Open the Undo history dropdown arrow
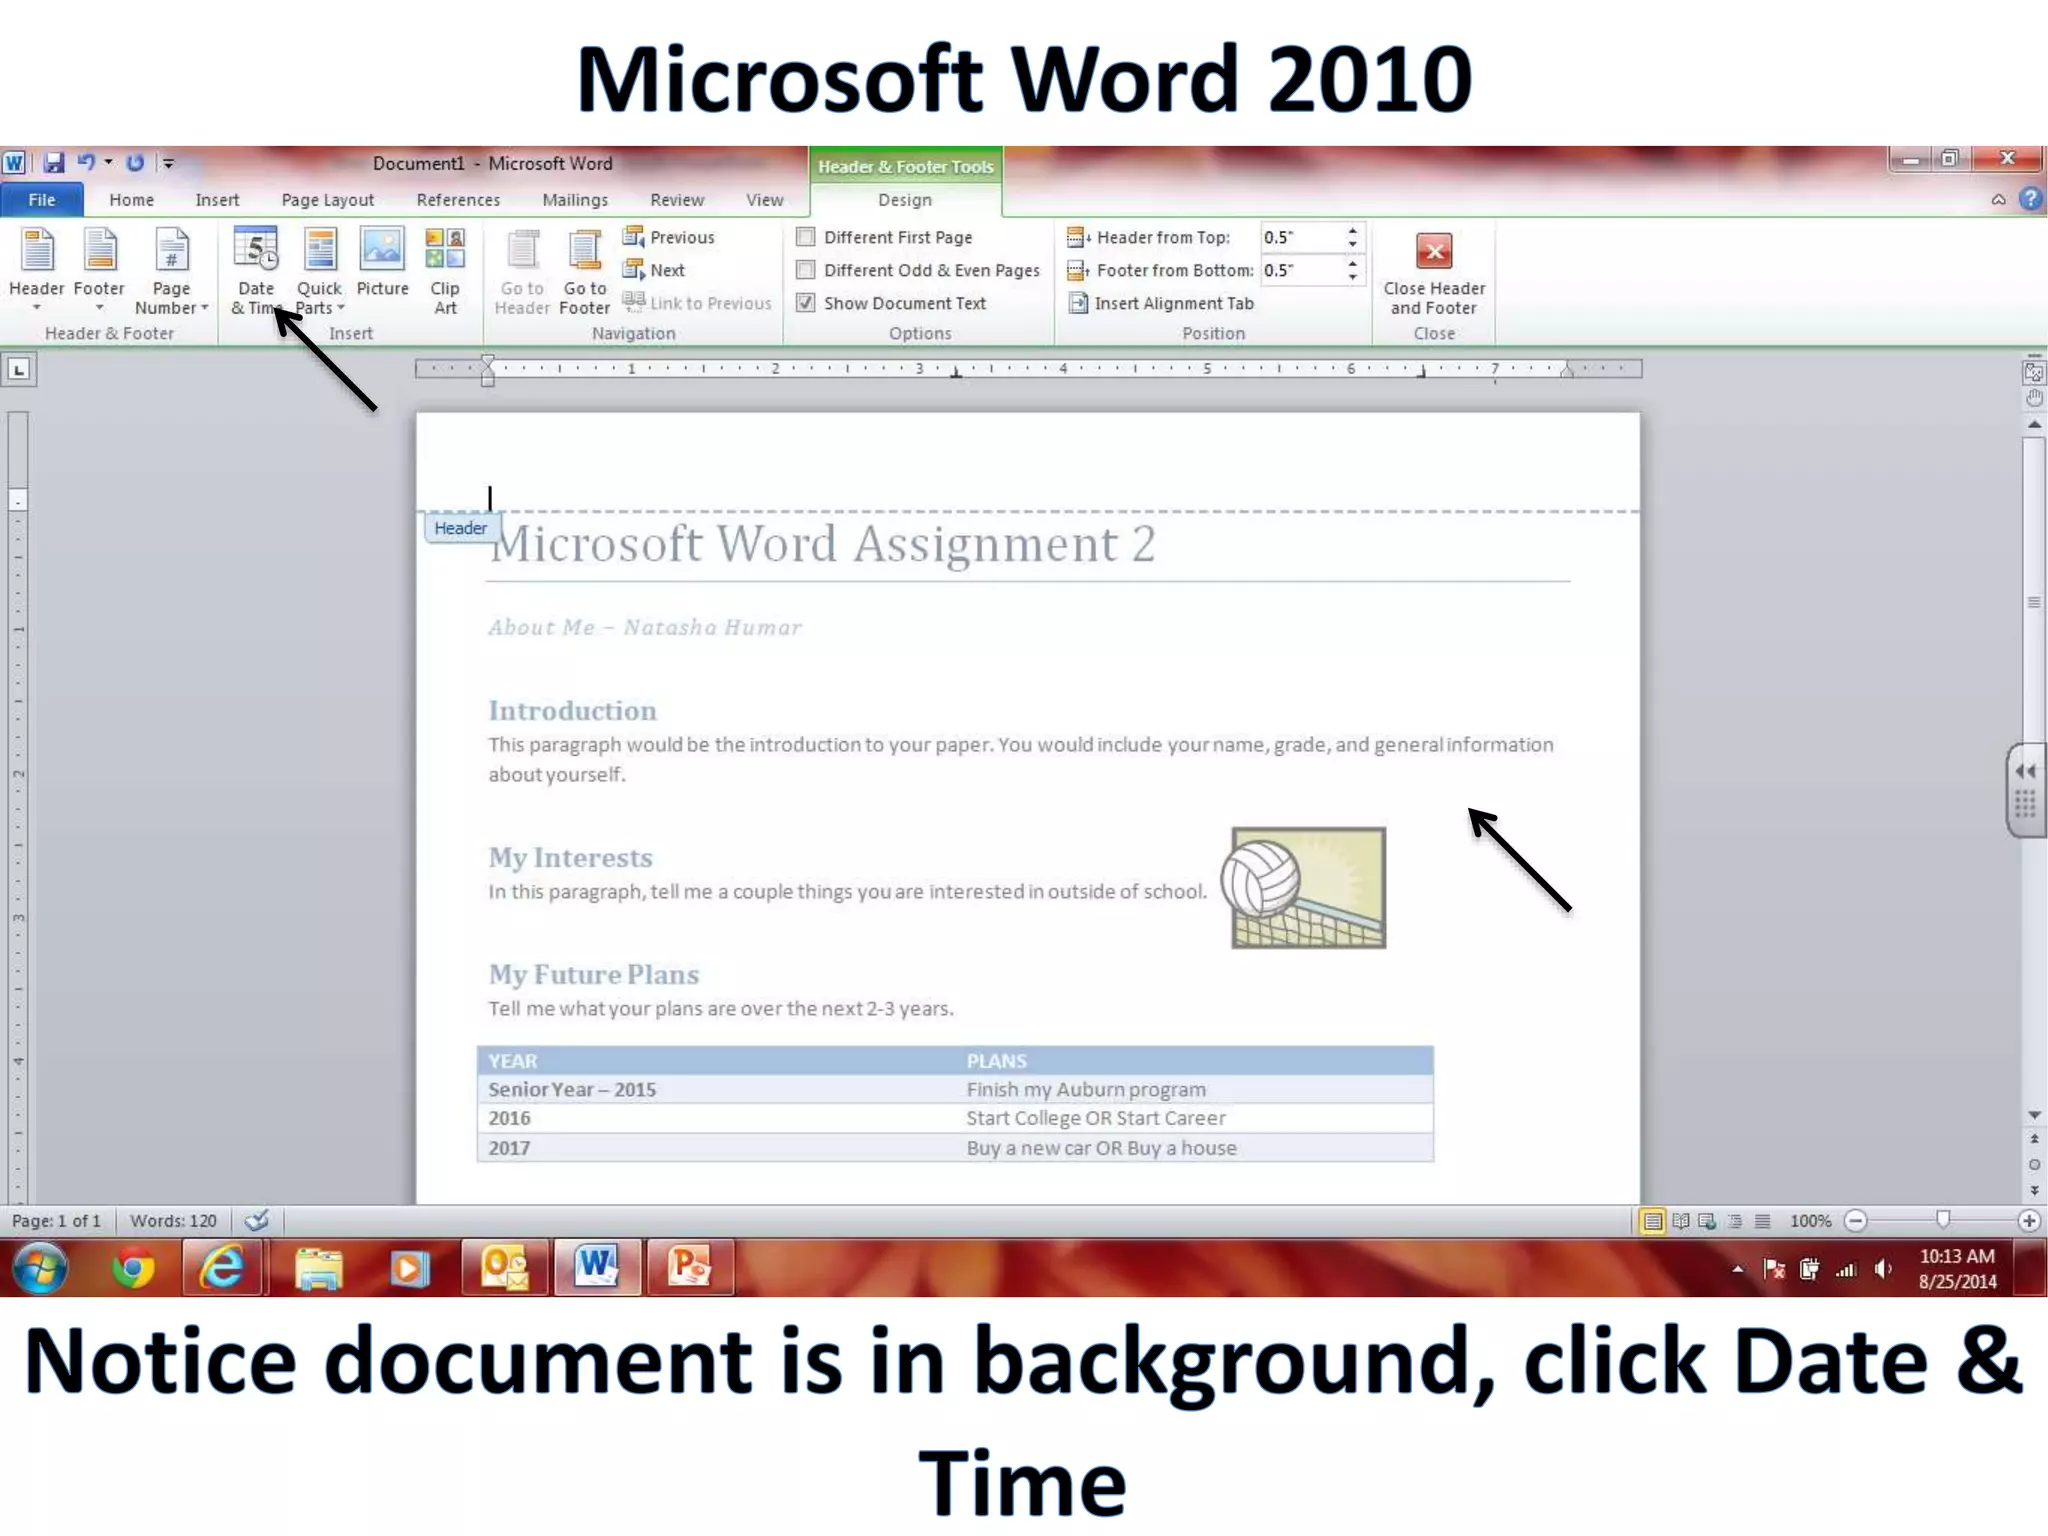This screenshot has width=2048, height=1536. [108, 162]
